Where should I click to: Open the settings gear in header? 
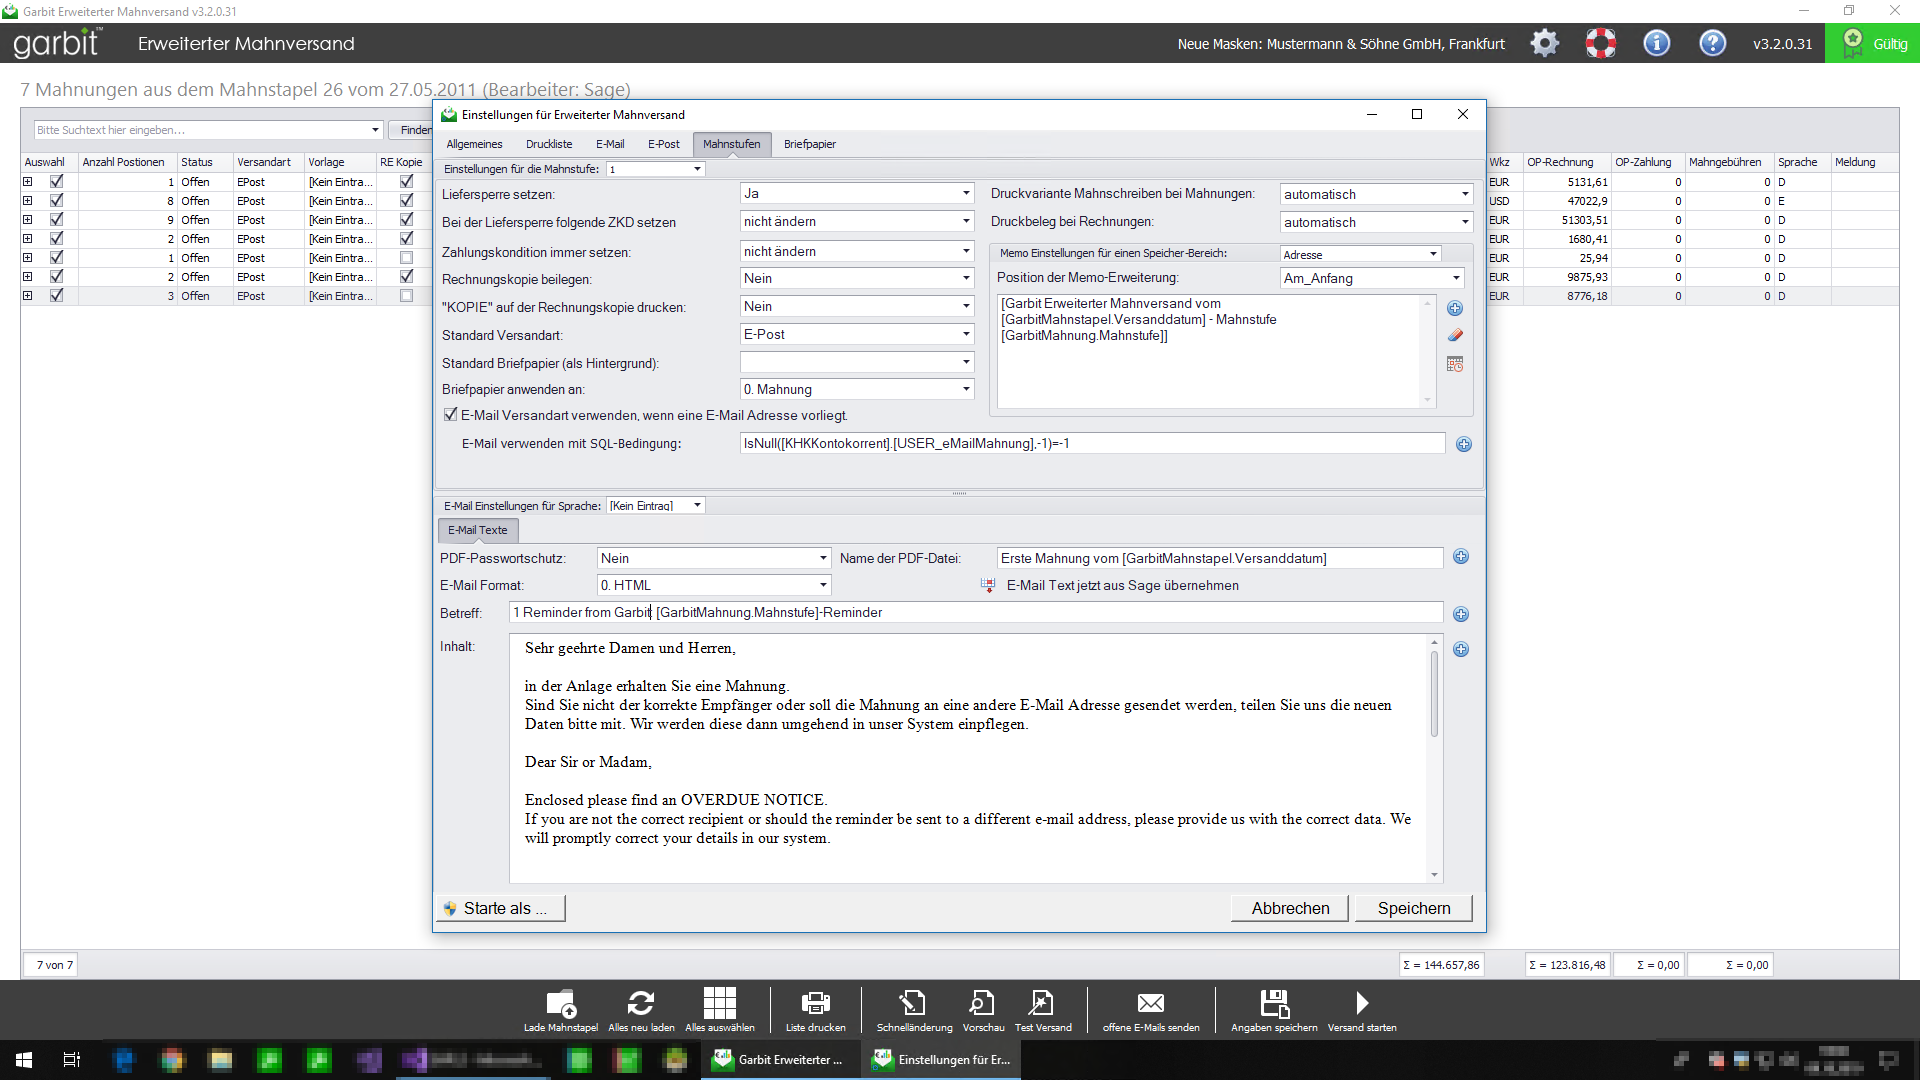[1544, 43]
